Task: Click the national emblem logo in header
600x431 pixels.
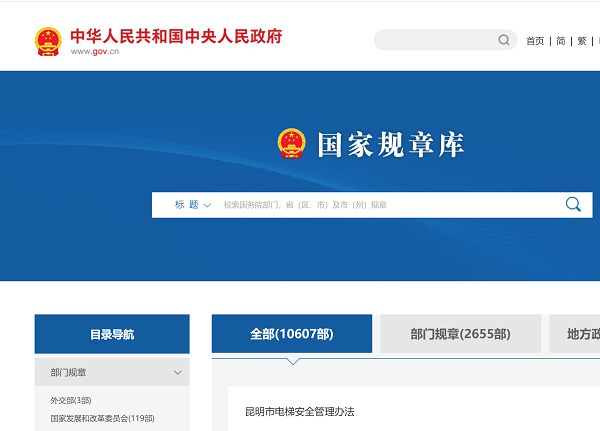Action: pos(48,41)
